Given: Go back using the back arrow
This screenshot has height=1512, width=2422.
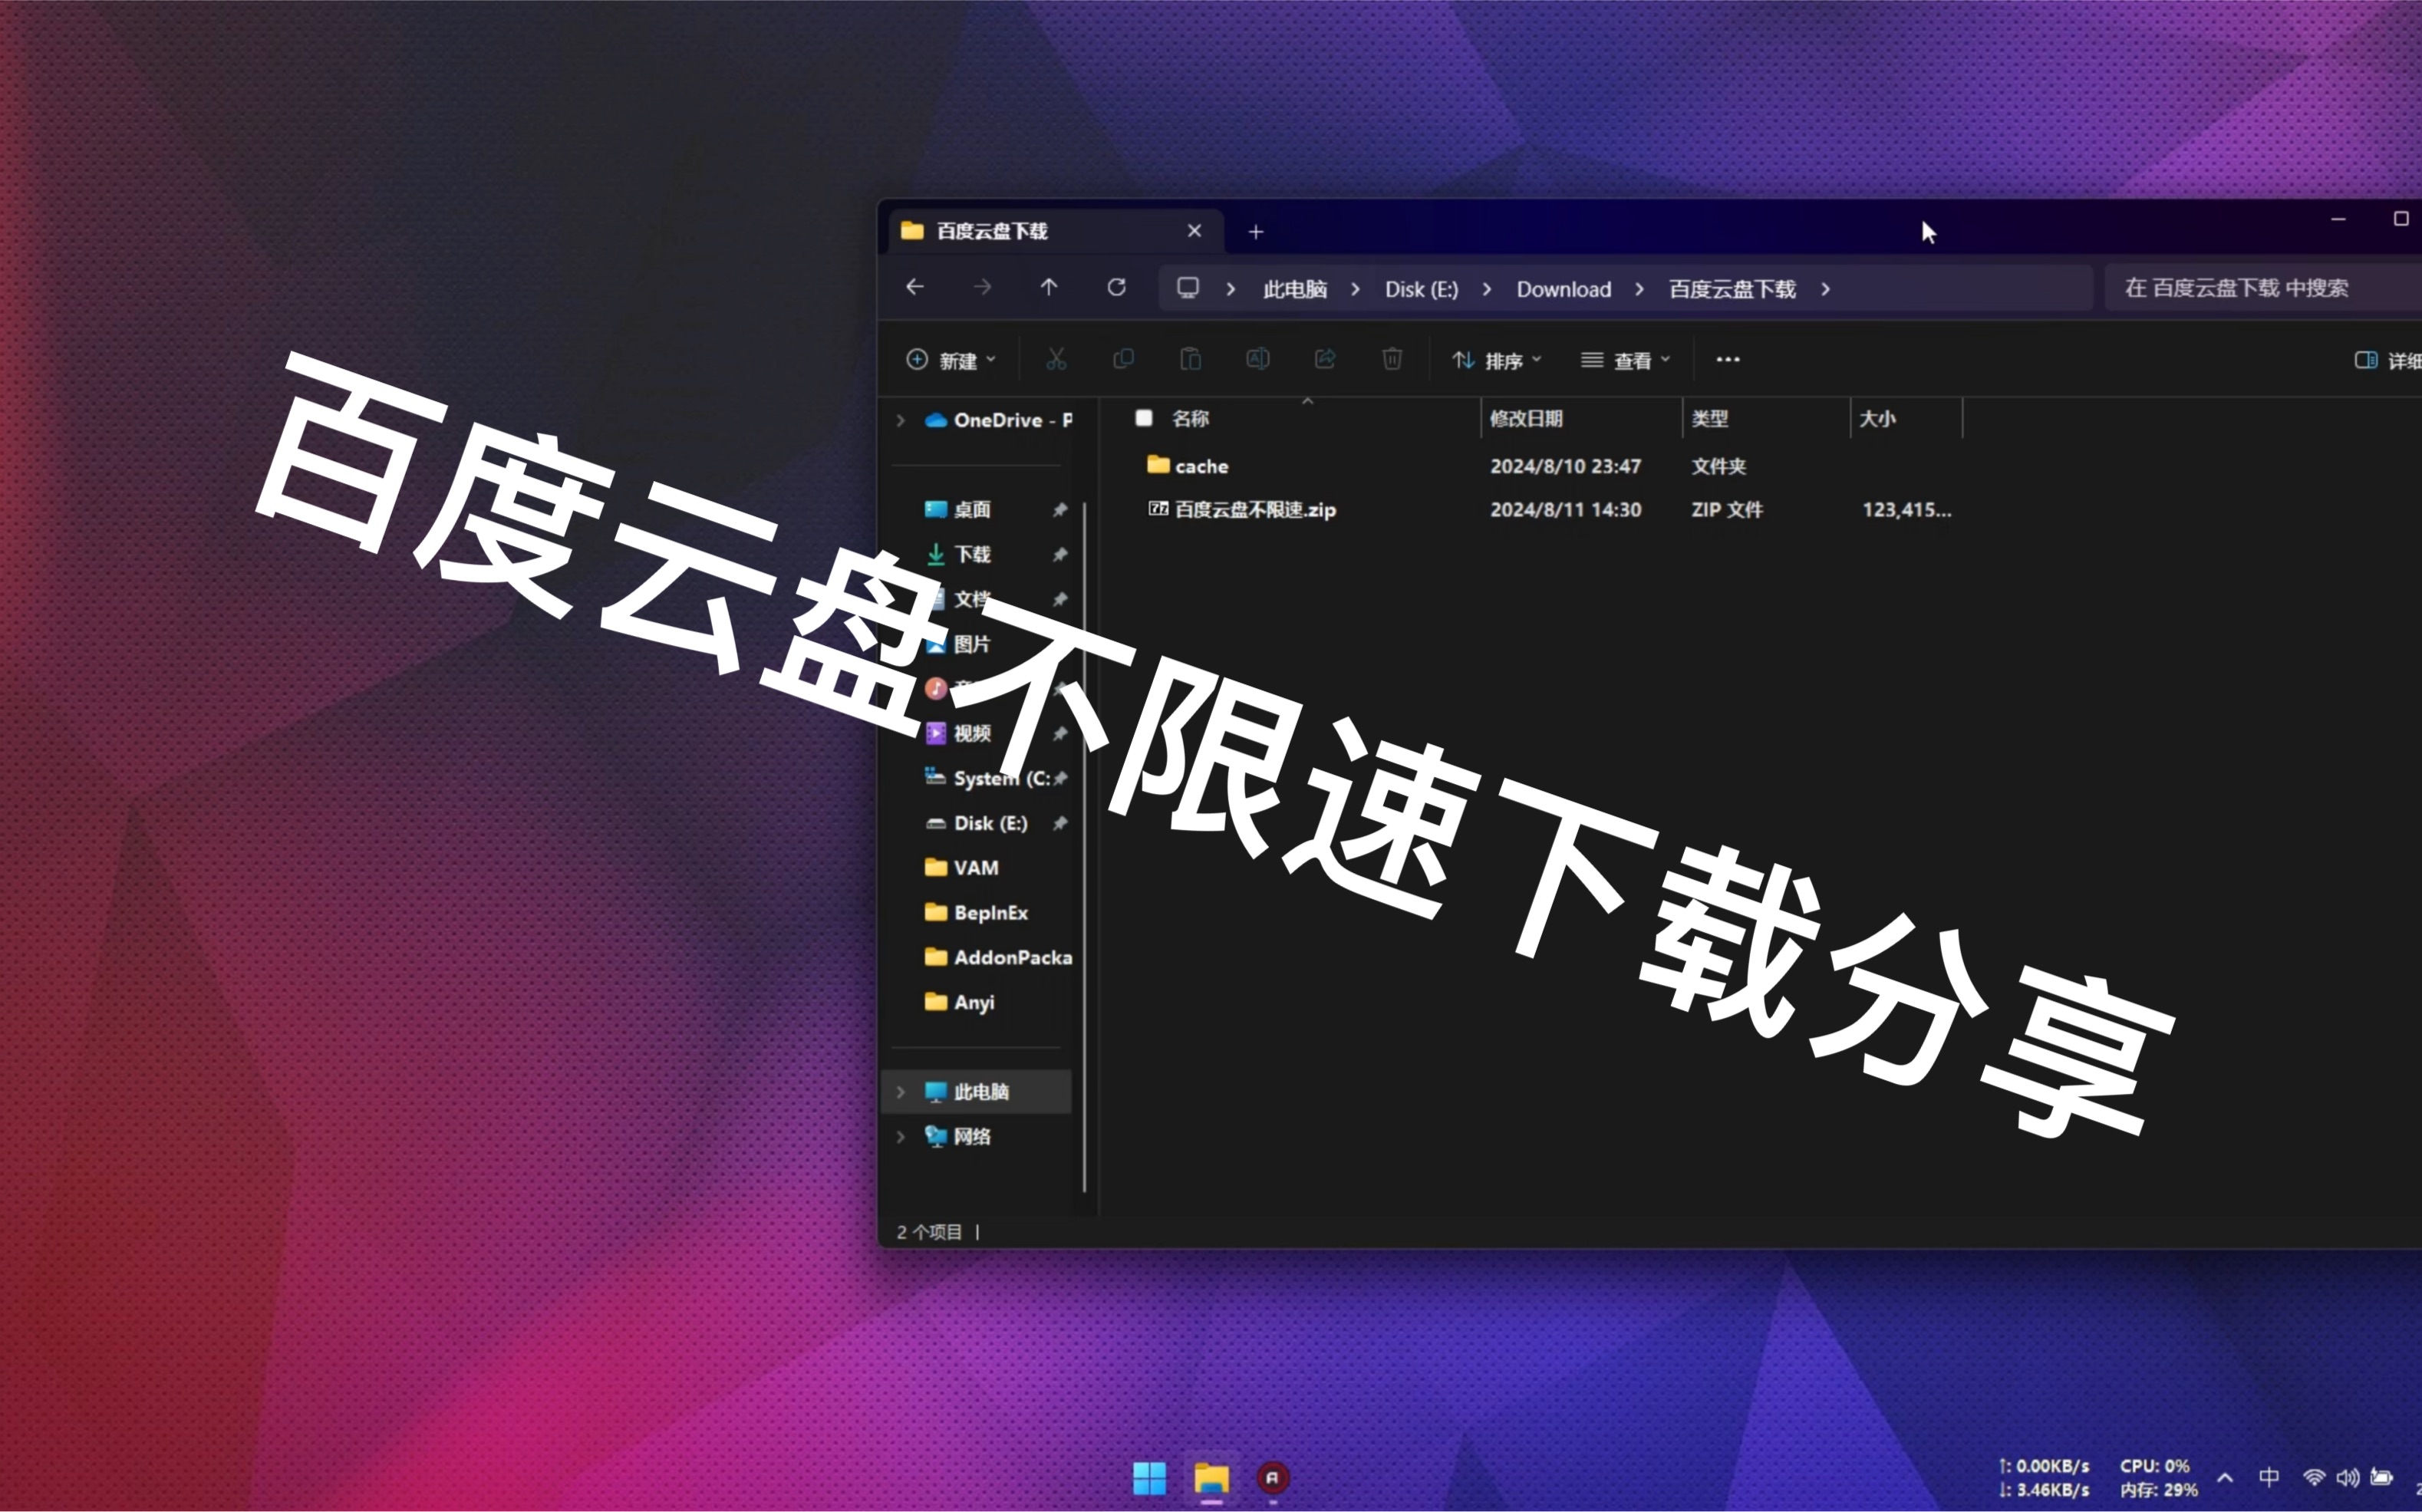Looking at the screenshot, I should 914,288.
